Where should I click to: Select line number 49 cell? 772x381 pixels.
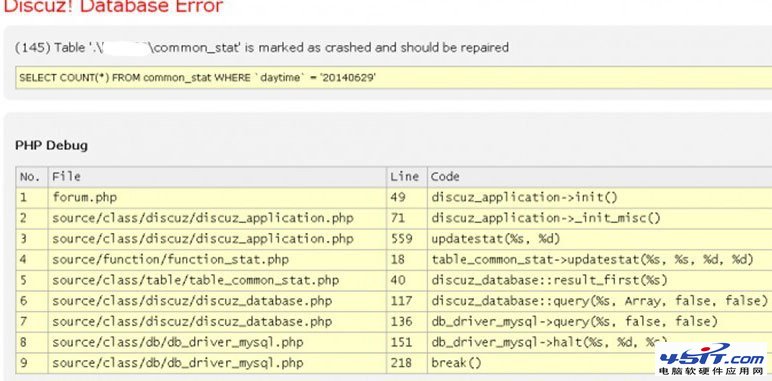pyautogui.click(x=407, y=197)
